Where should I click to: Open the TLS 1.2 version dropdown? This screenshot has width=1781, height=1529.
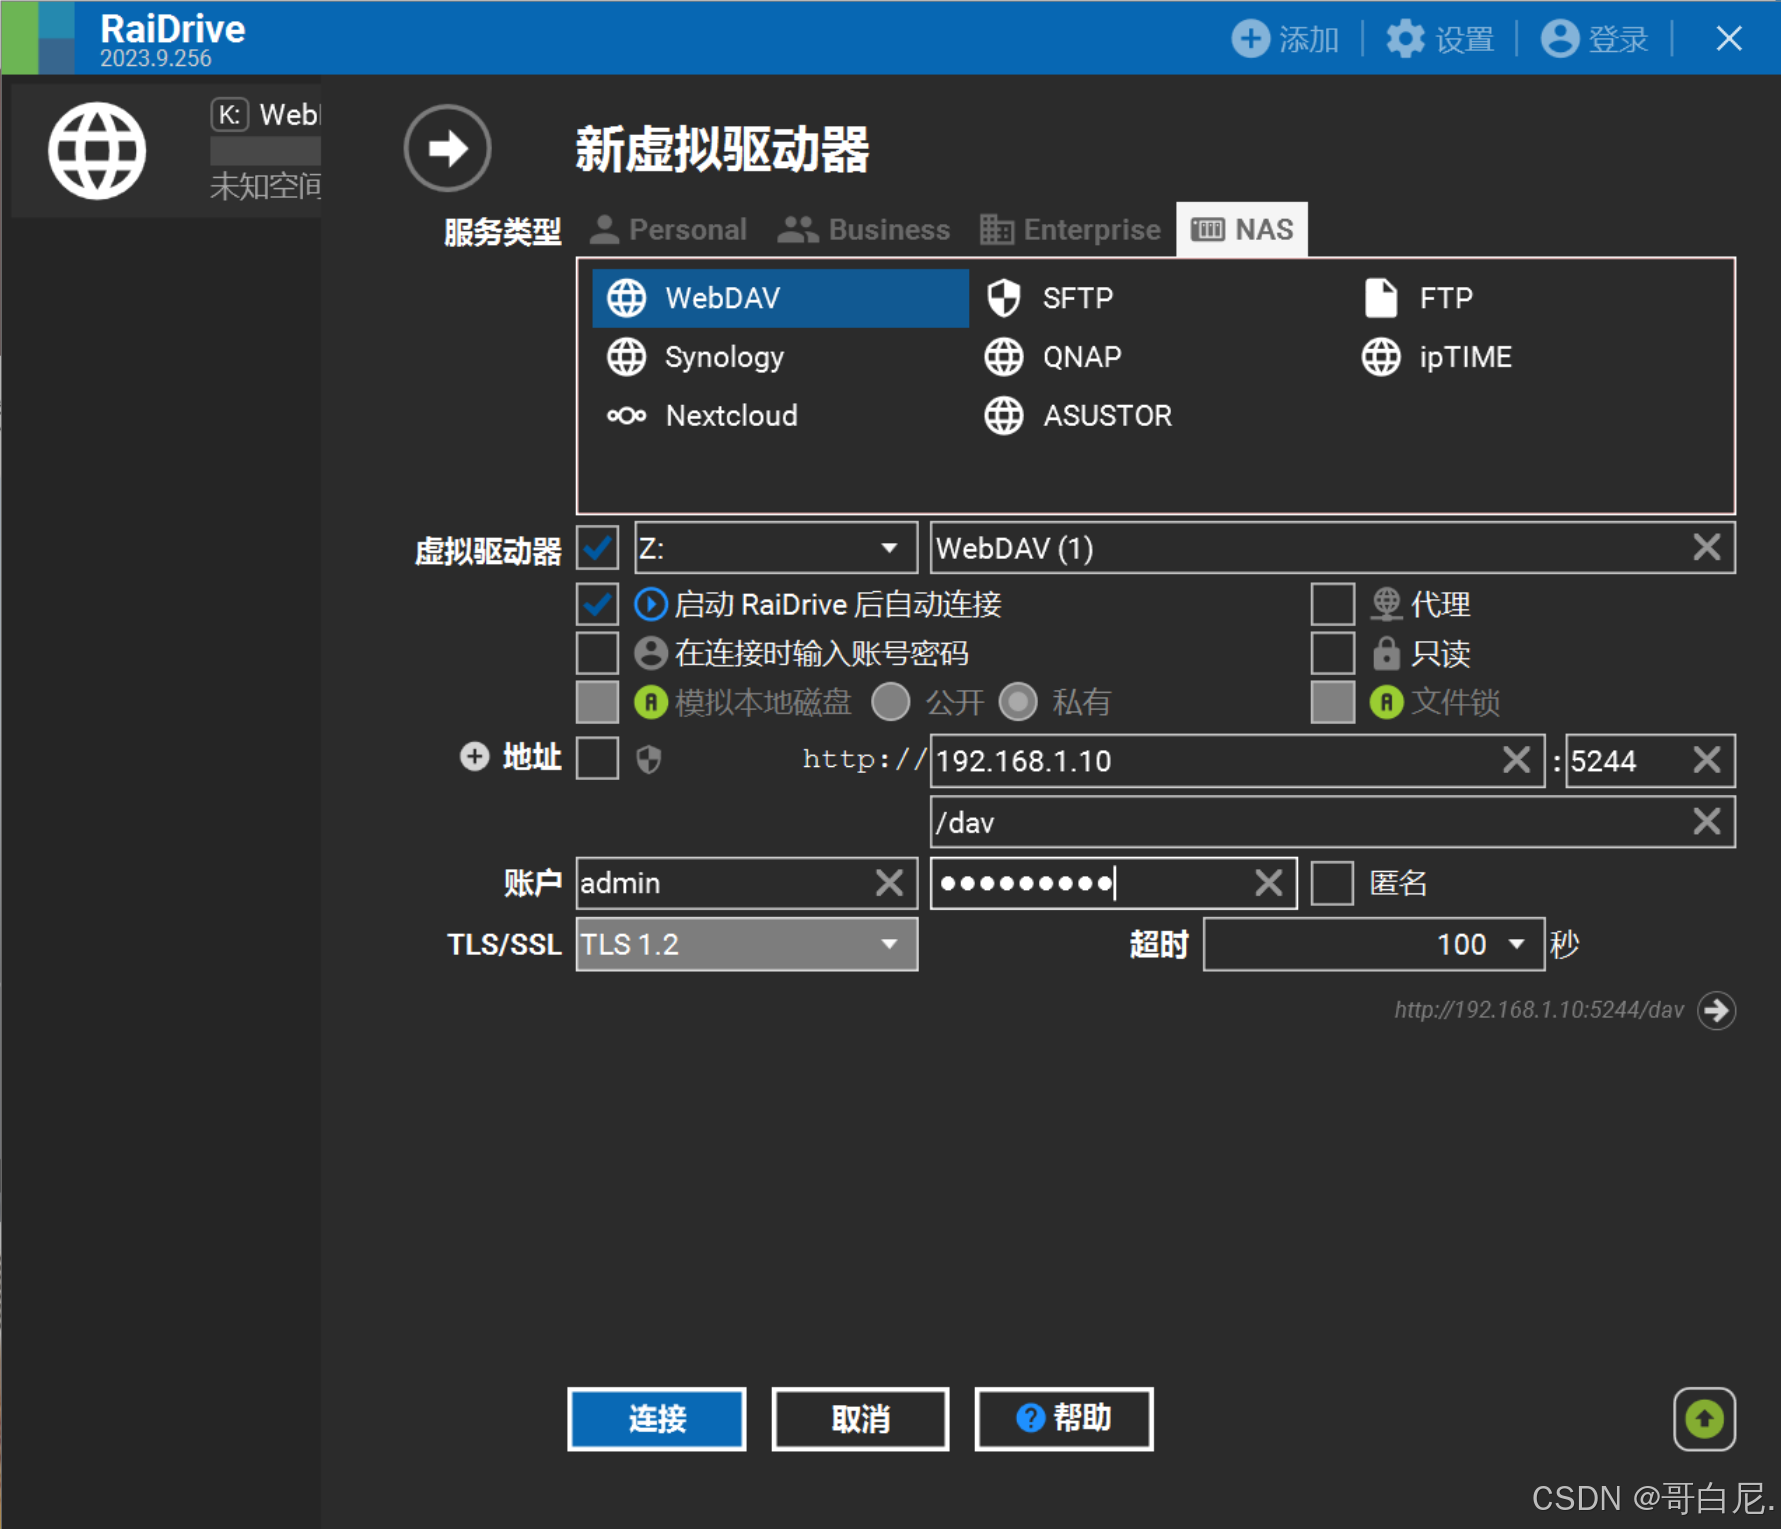click(747, 944)
